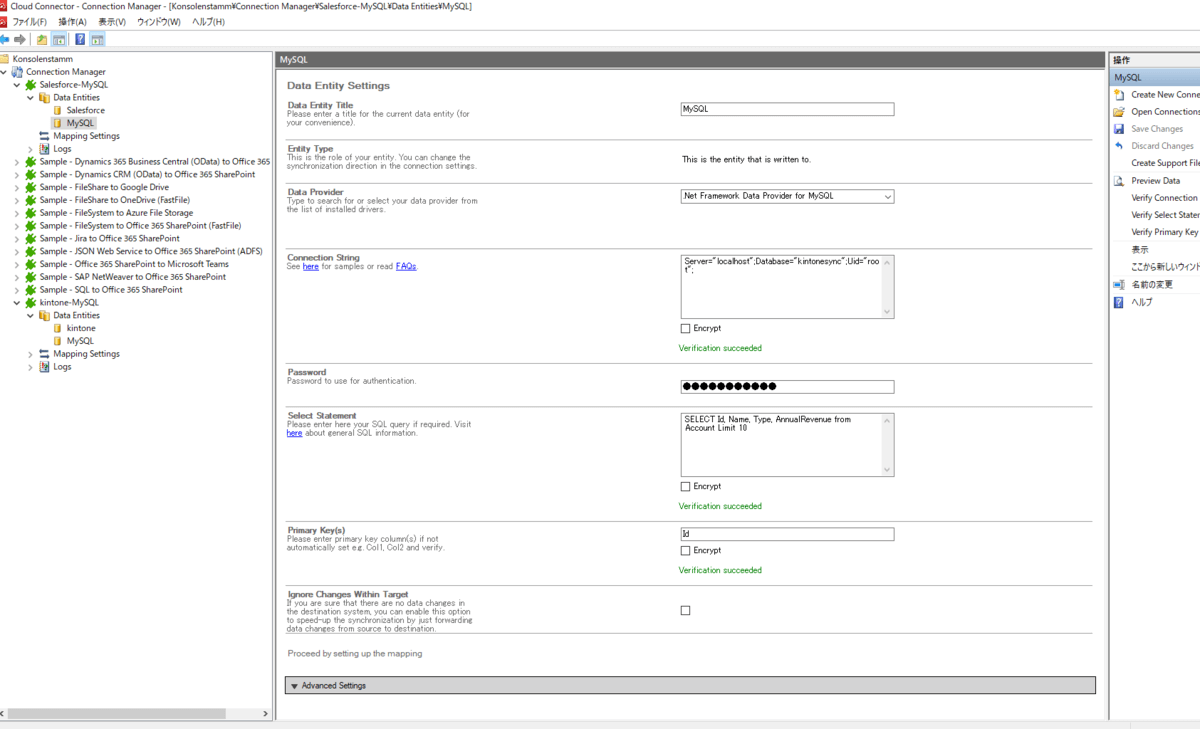1200x729 pixels.
Task: Expand the Logs node under Salesforce-MySQL
Action: (30, 149)
